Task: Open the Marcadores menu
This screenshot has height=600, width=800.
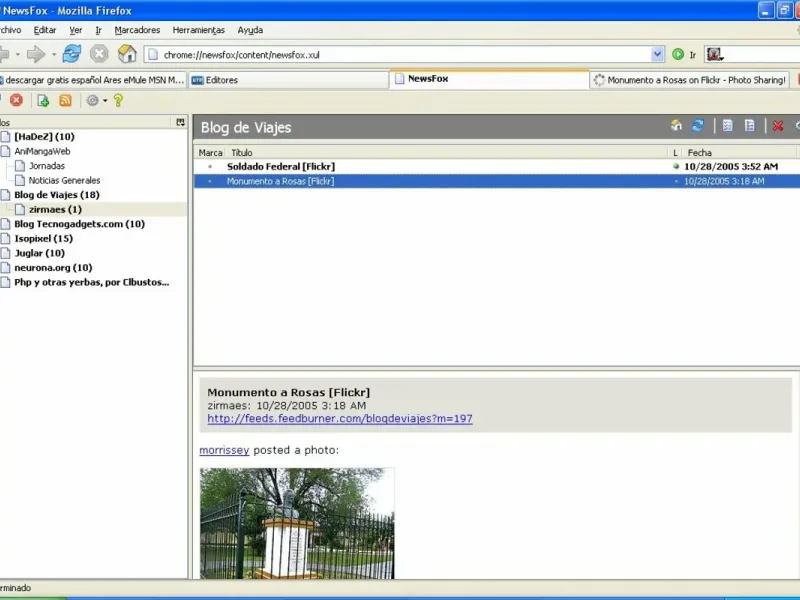Action: (x=137, y=30)
